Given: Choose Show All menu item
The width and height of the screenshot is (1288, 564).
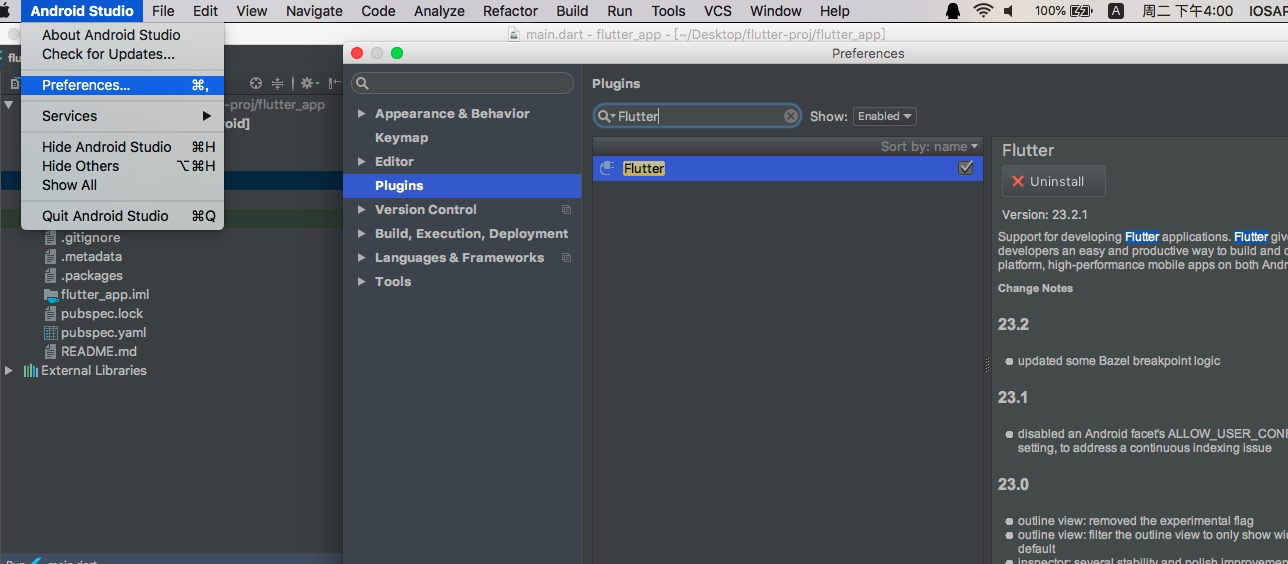Looking at the screenshot, I should pos(122,185).
